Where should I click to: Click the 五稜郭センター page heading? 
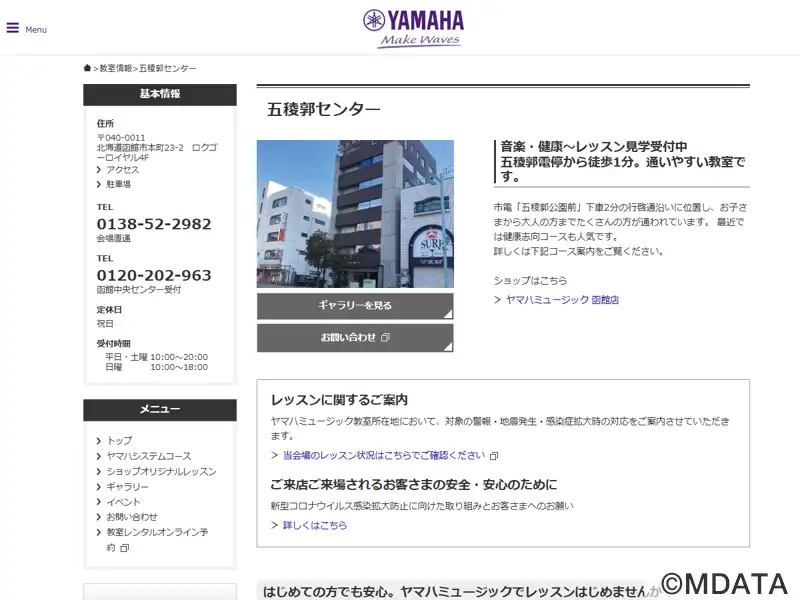(x=323, y=109)
